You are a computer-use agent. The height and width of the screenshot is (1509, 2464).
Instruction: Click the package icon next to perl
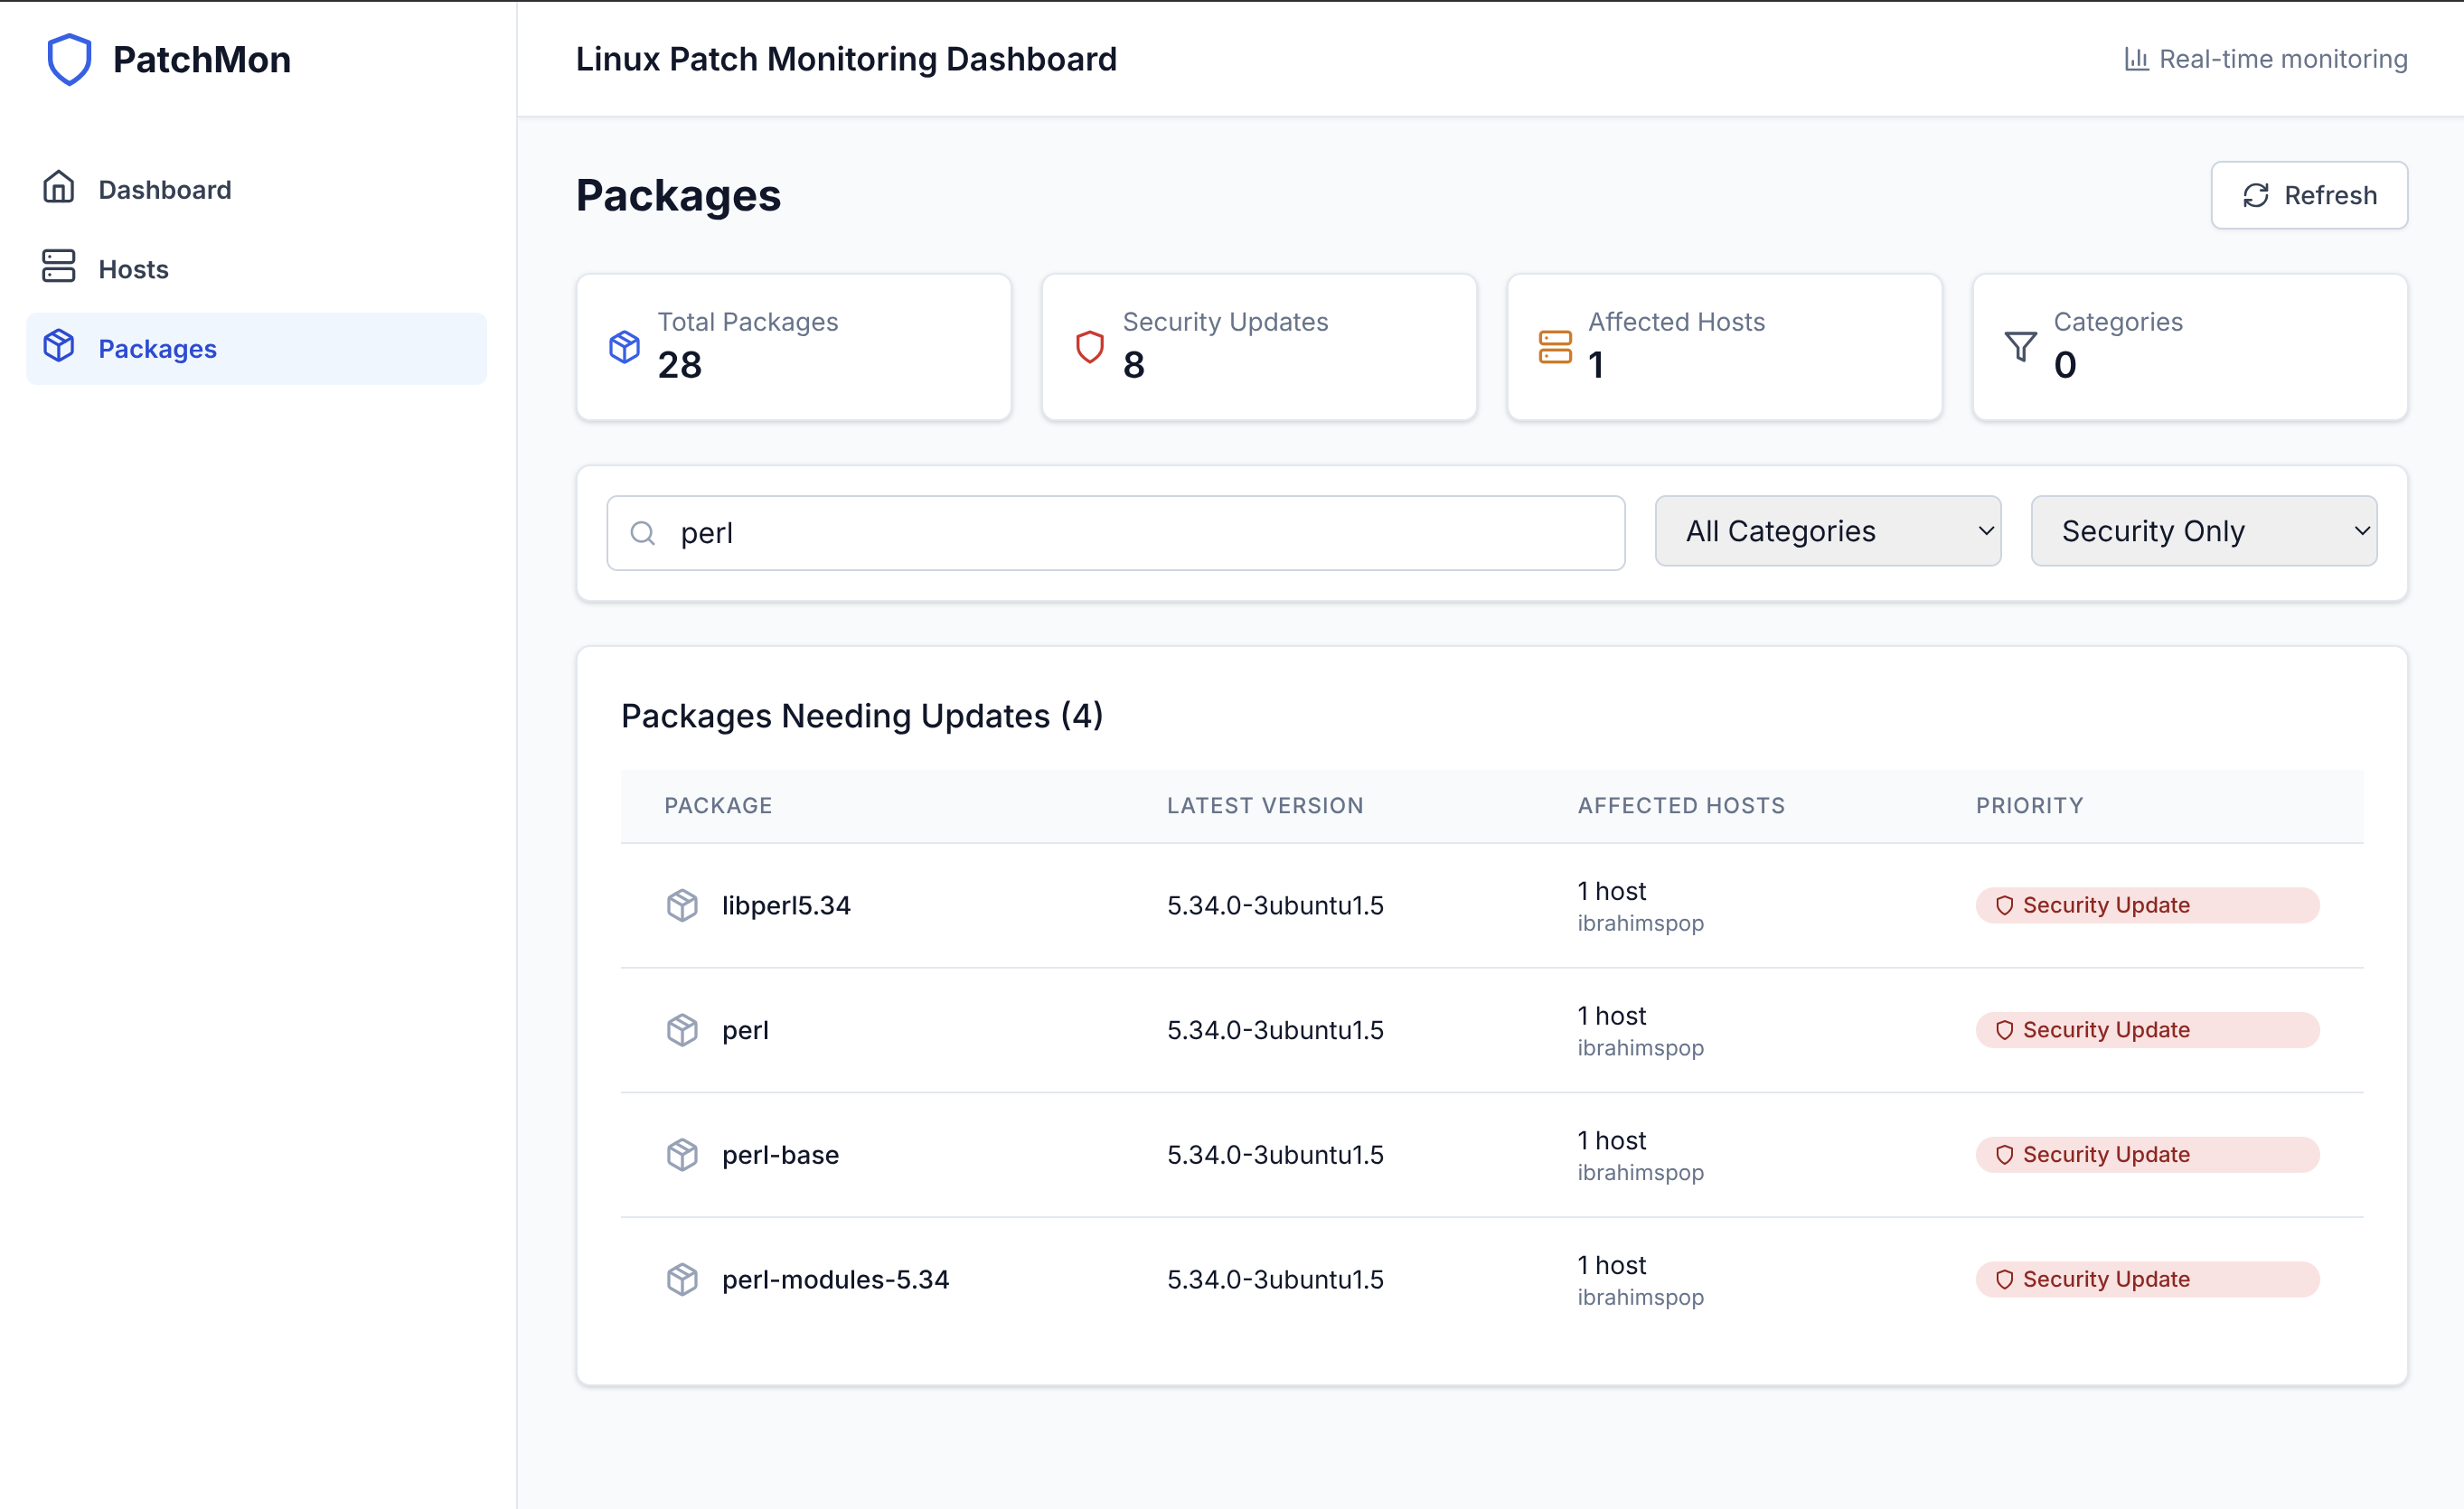click(x=682, y=1030)
